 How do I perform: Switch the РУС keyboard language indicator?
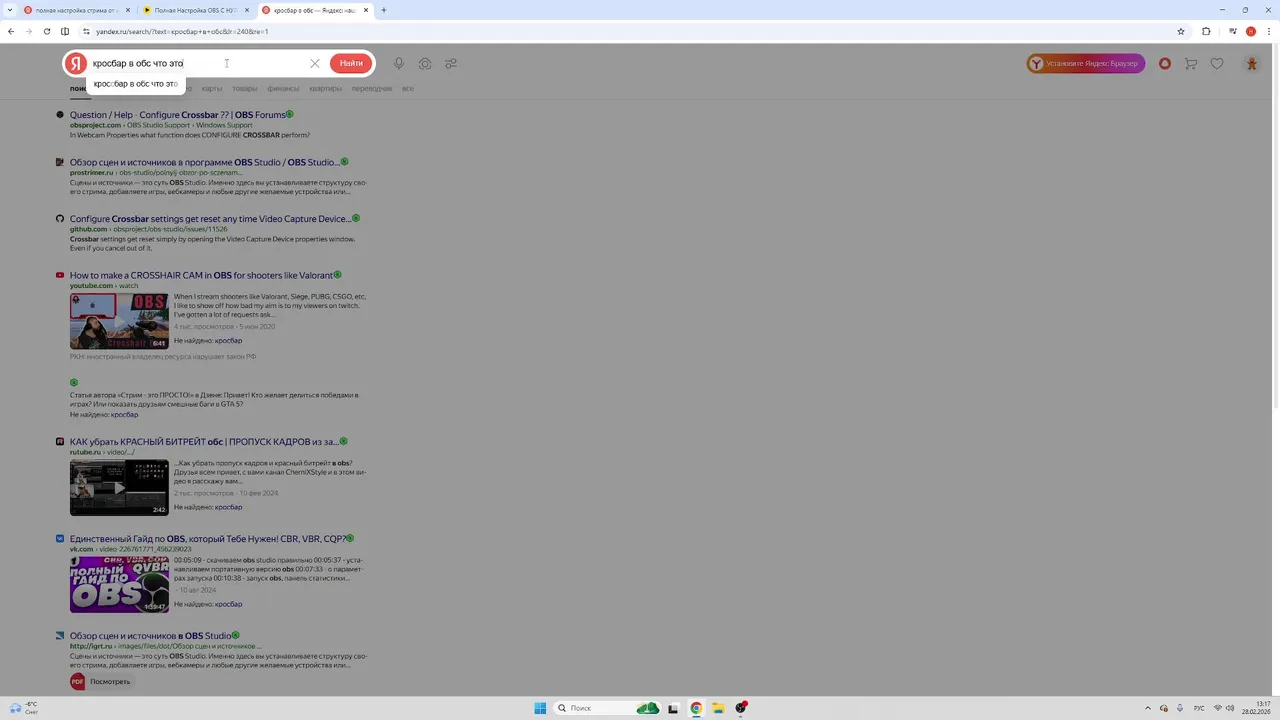[x=1199, y=708]
